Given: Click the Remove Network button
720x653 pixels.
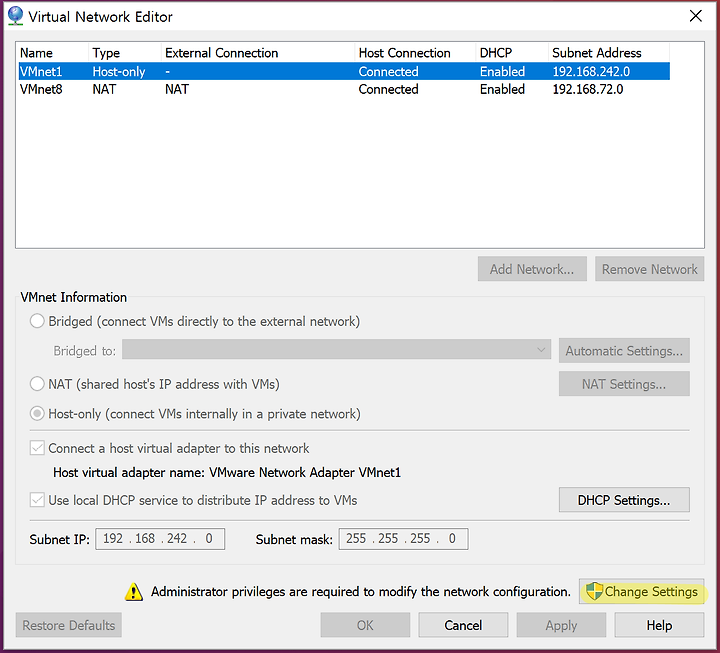Looking at the screenshot, I should (x=649, y=269).
